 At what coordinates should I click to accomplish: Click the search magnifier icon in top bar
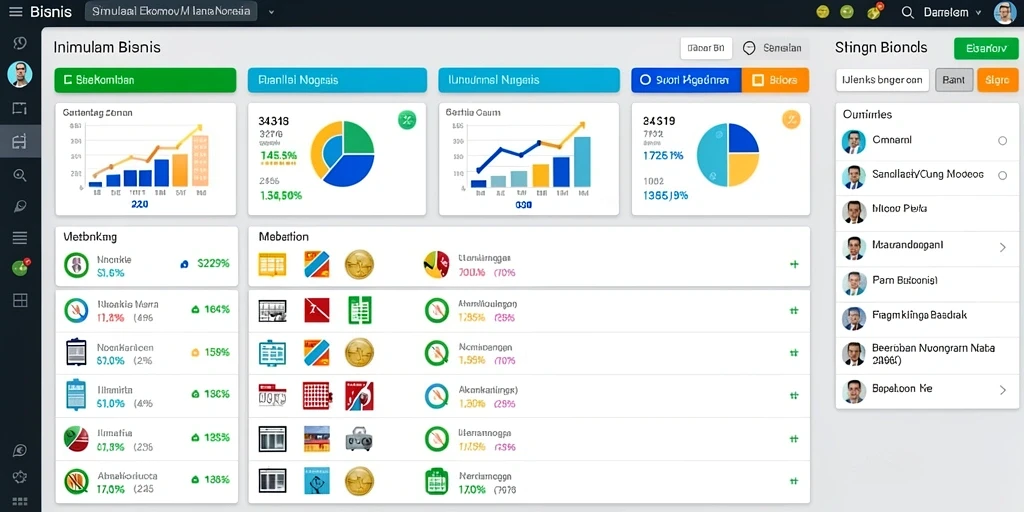click(x=907, y=12)
